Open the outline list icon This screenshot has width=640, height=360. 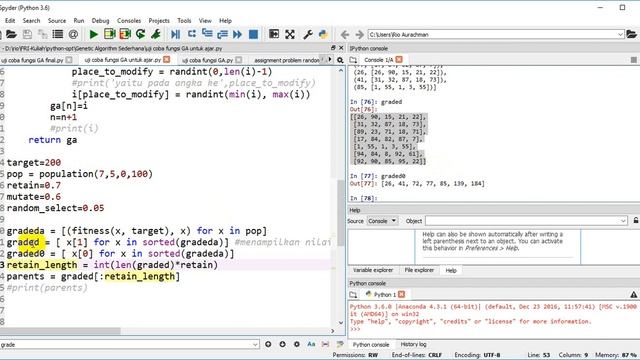pos(58,34)
